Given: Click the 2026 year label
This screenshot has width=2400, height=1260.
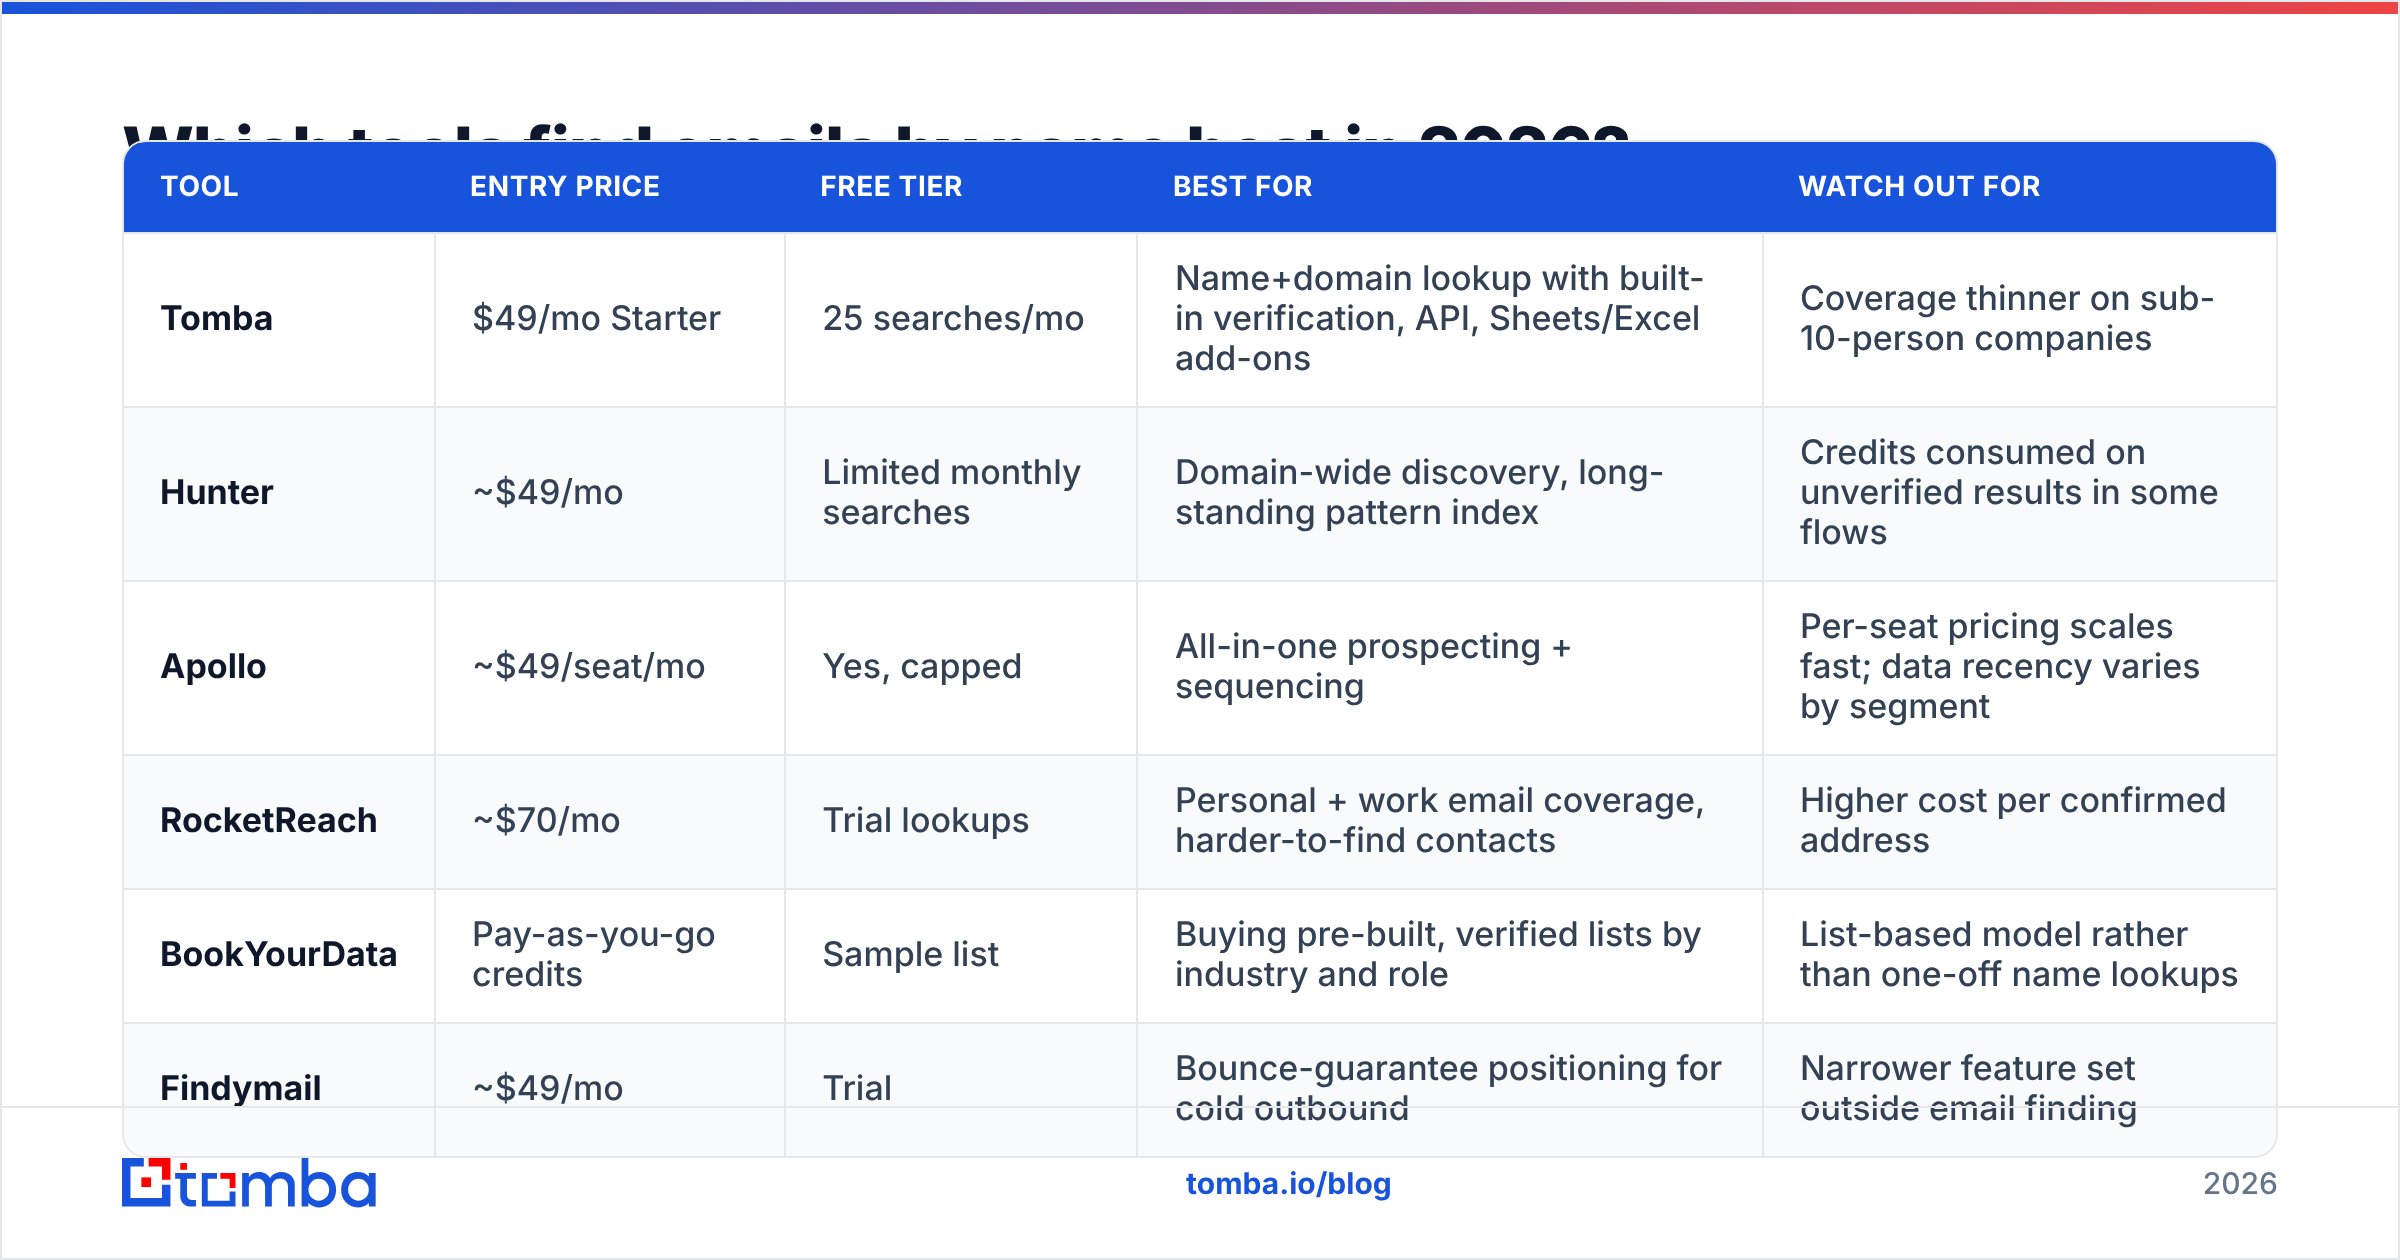Looking at the screenshot, I should [x=2240, y=1184].
